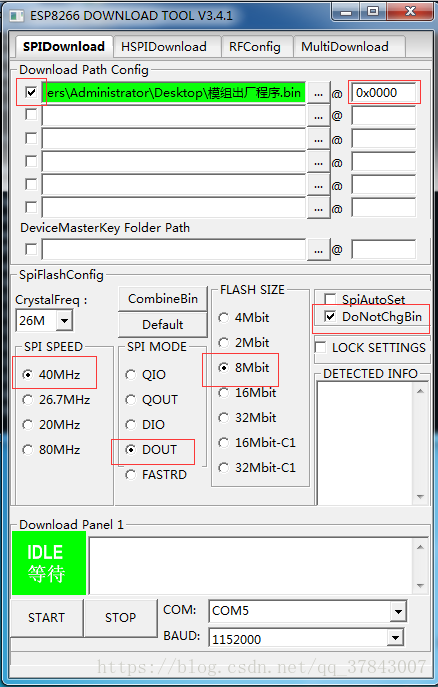The image size is (438, 687).
Task: Click the DeviceMasterKey path input field
Action: pyautogui.click(x=173, y=250)
